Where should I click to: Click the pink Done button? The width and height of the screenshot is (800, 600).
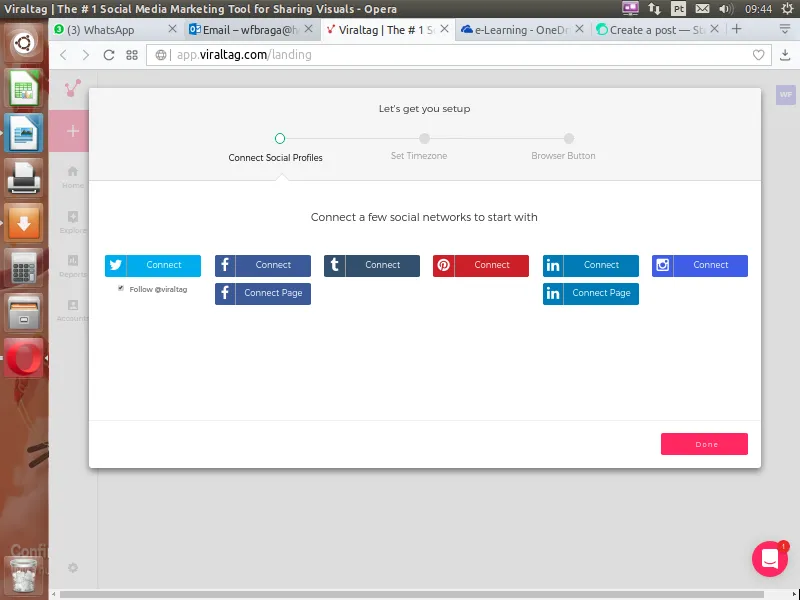pyautogui.click(x=704, y=444)
